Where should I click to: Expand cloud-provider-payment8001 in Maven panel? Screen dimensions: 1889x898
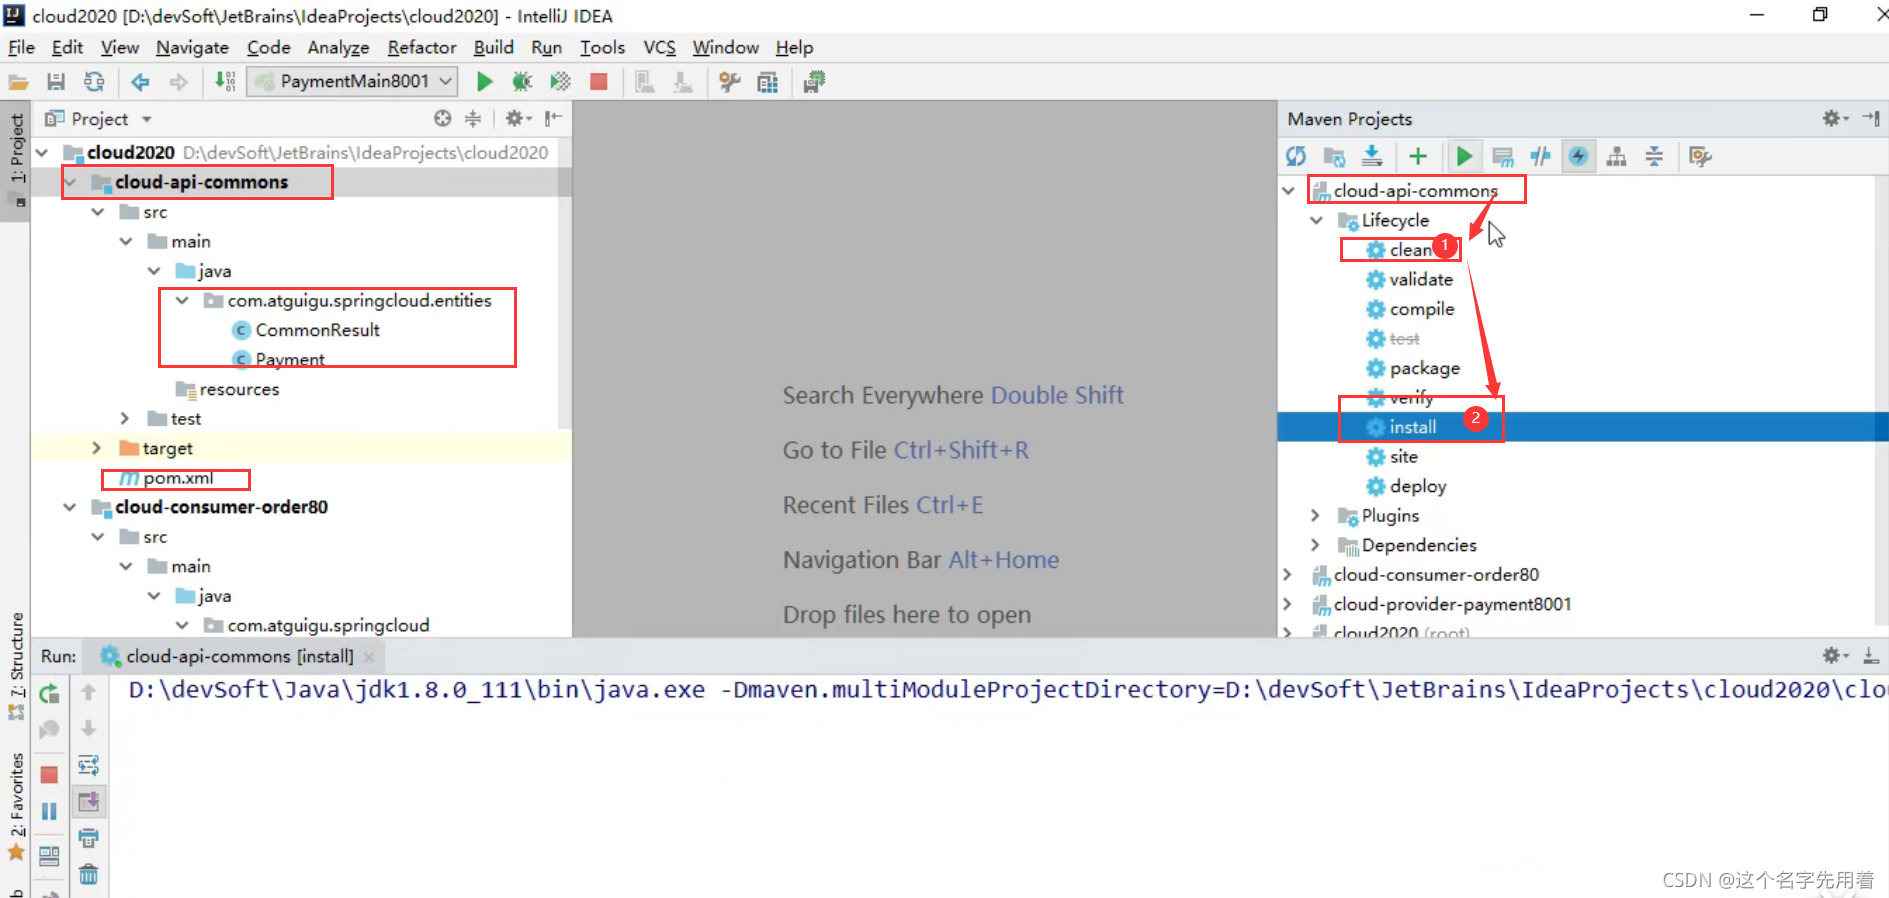tap(1288, 604)
